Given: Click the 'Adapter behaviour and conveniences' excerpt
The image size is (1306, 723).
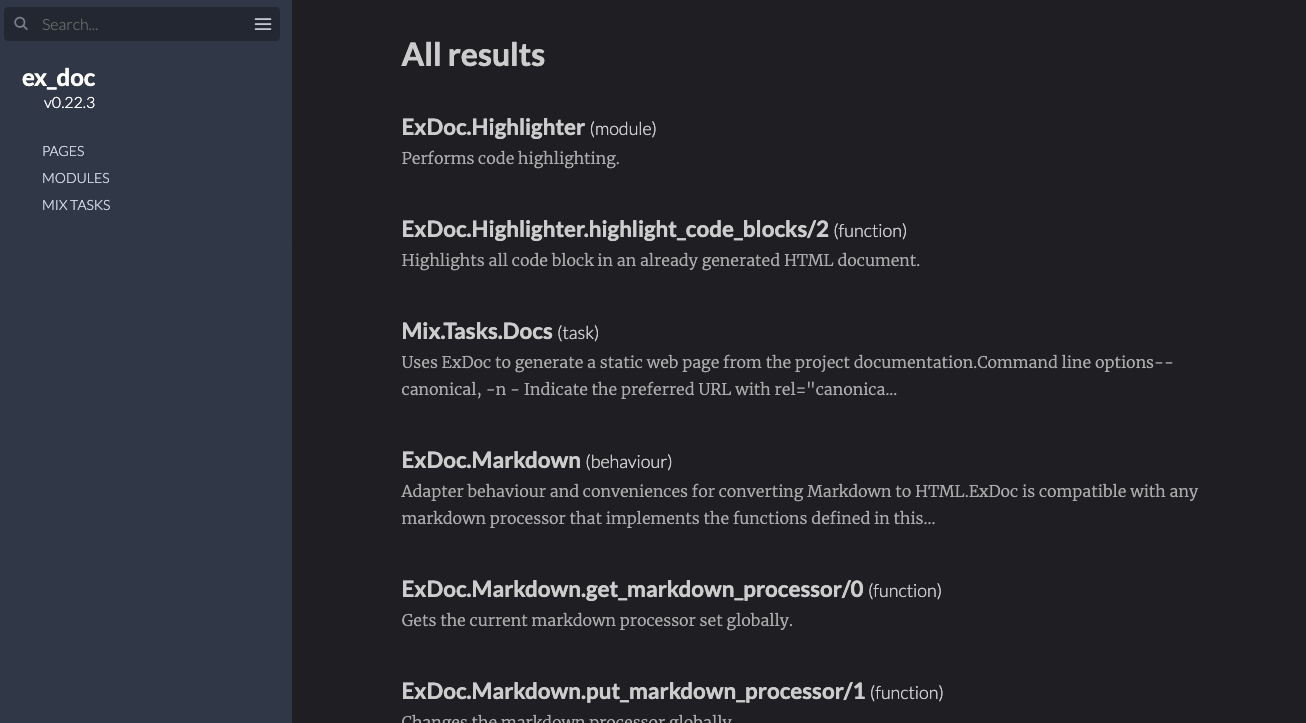Looking at the screenshot, I should coord(800,505).
